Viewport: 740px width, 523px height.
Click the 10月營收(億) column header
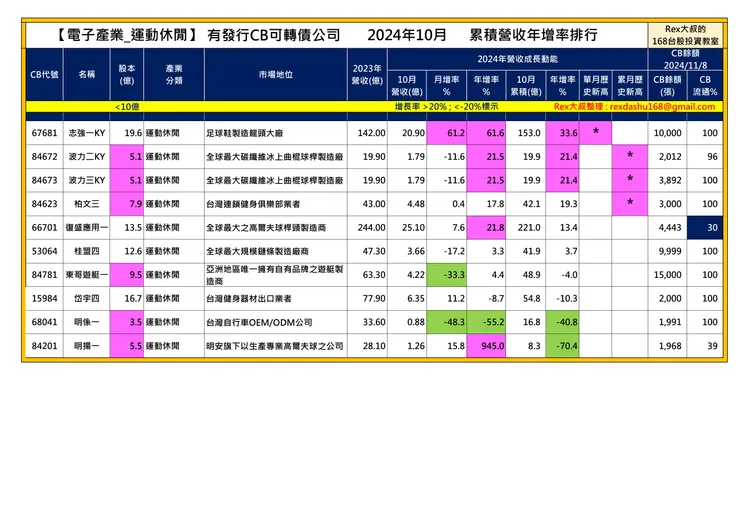[407, 85]
